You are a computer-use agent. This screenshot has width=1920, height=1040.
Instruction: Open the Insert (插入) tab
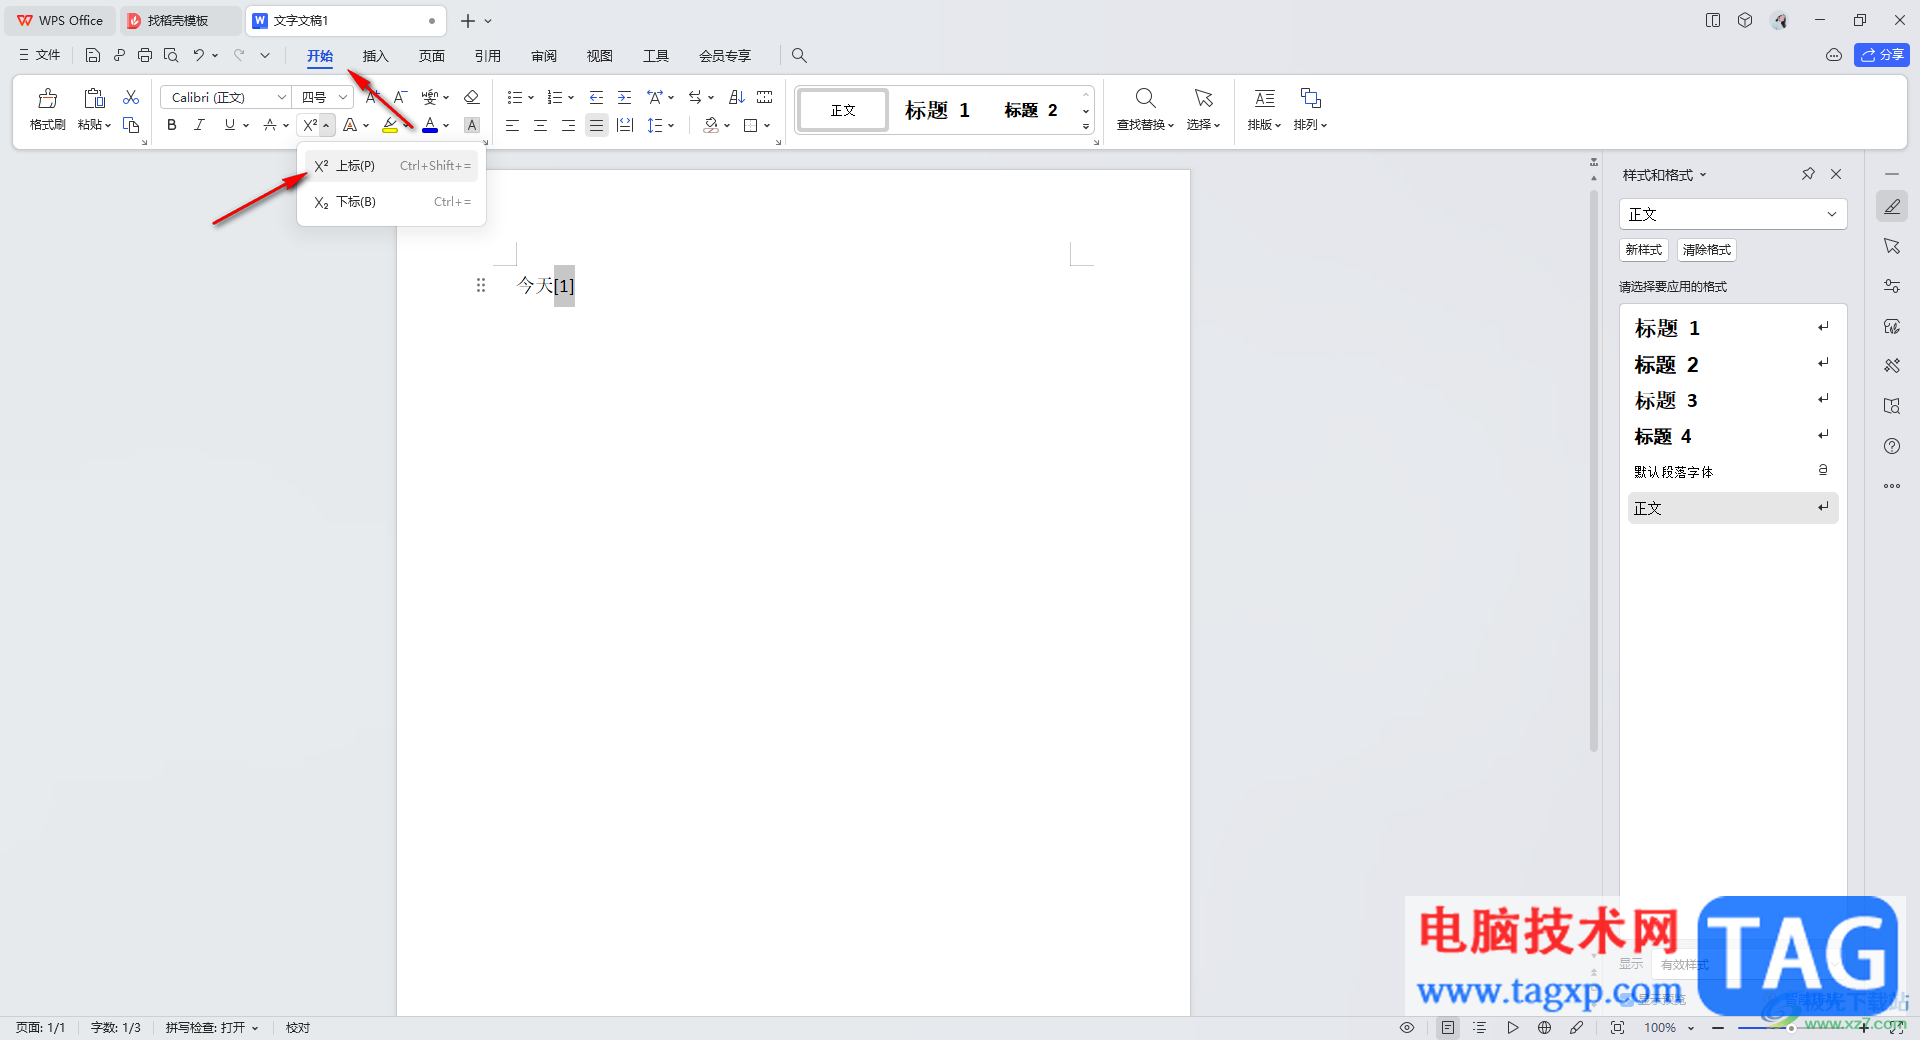(x=376, y=56)
